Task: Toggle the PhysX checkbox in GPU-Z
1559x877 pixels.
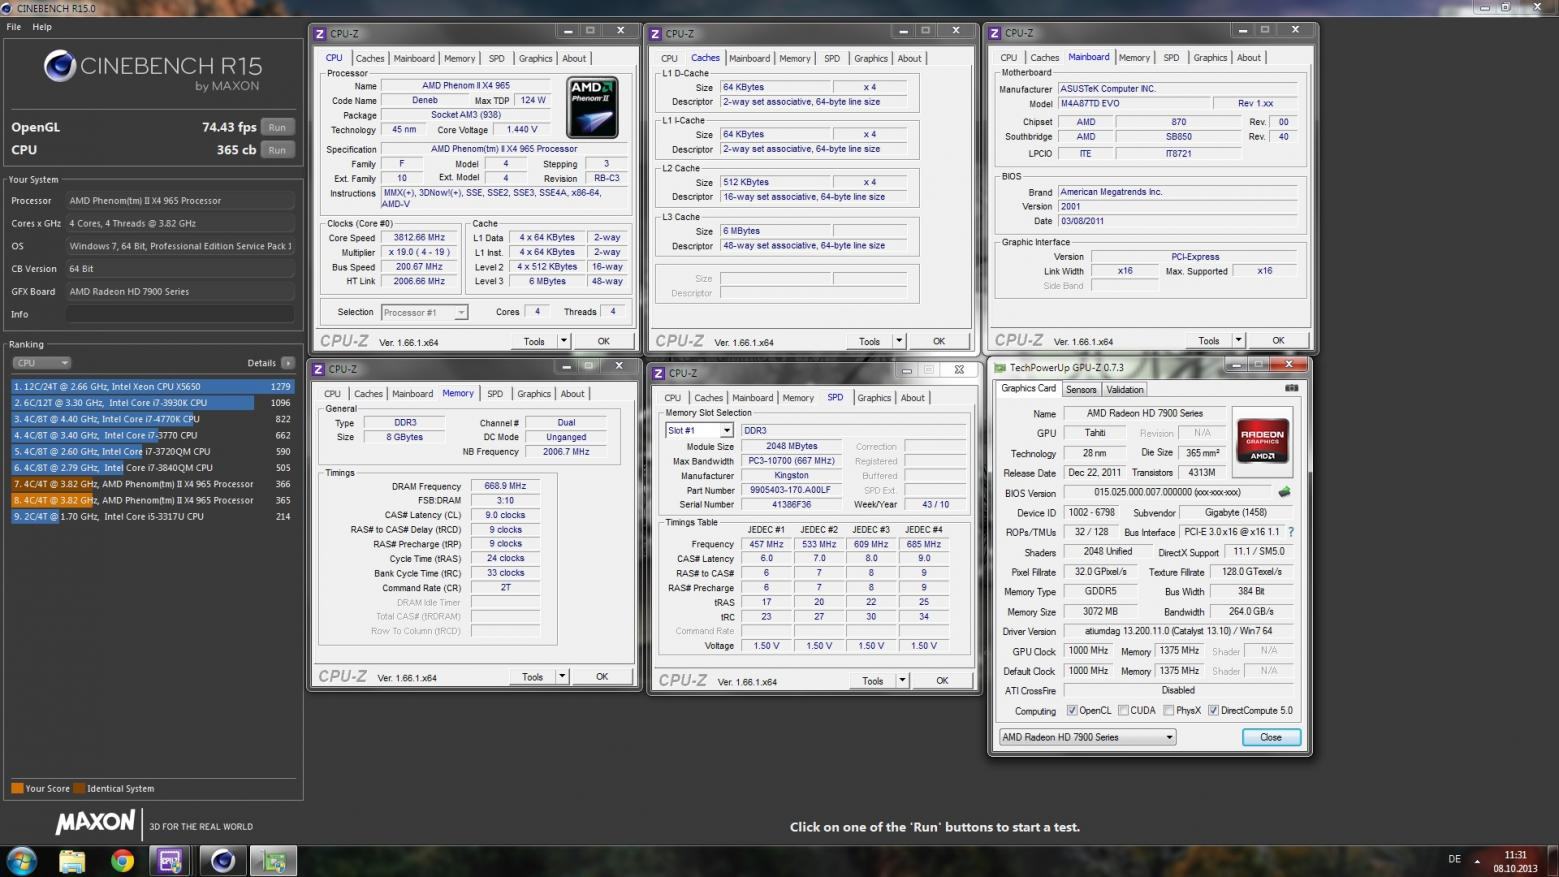Action: coord(1169,711)
